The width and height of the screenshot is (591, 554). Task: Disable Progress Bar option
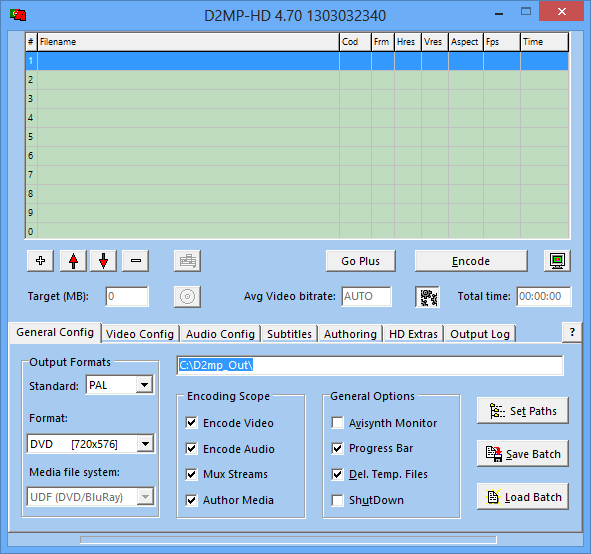(337, 448)
